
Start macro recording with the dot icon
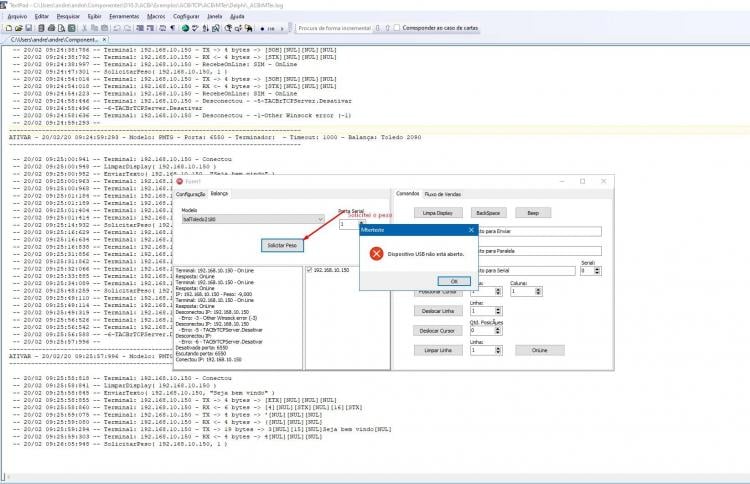pos(262,29)
